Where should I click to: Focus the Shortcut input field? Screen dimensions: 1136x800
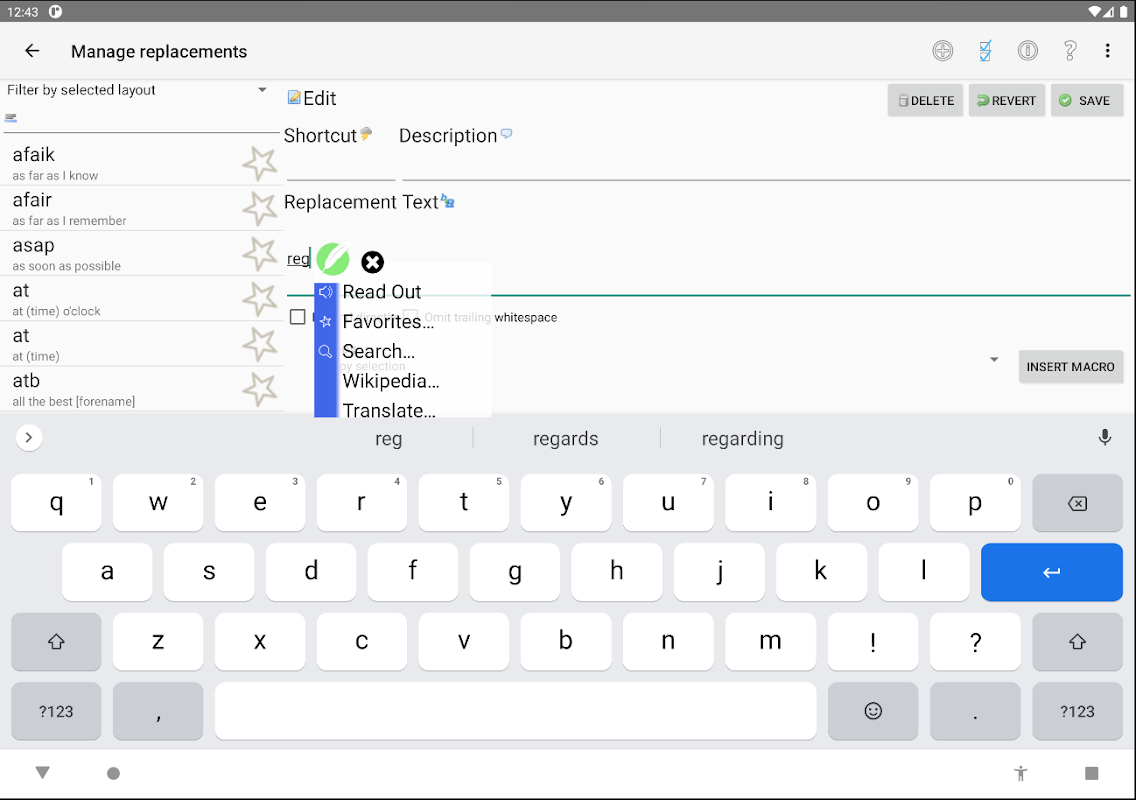(x=341, y=164)
